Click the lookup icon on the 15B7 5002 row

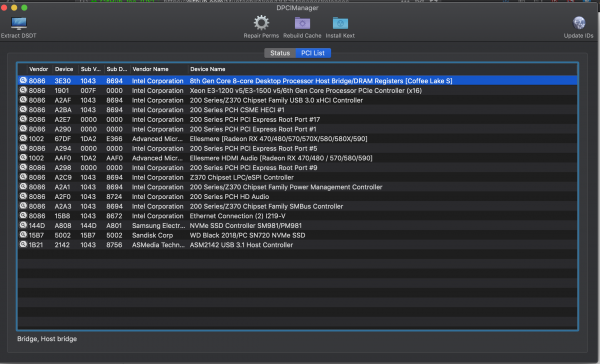(23, 235)
